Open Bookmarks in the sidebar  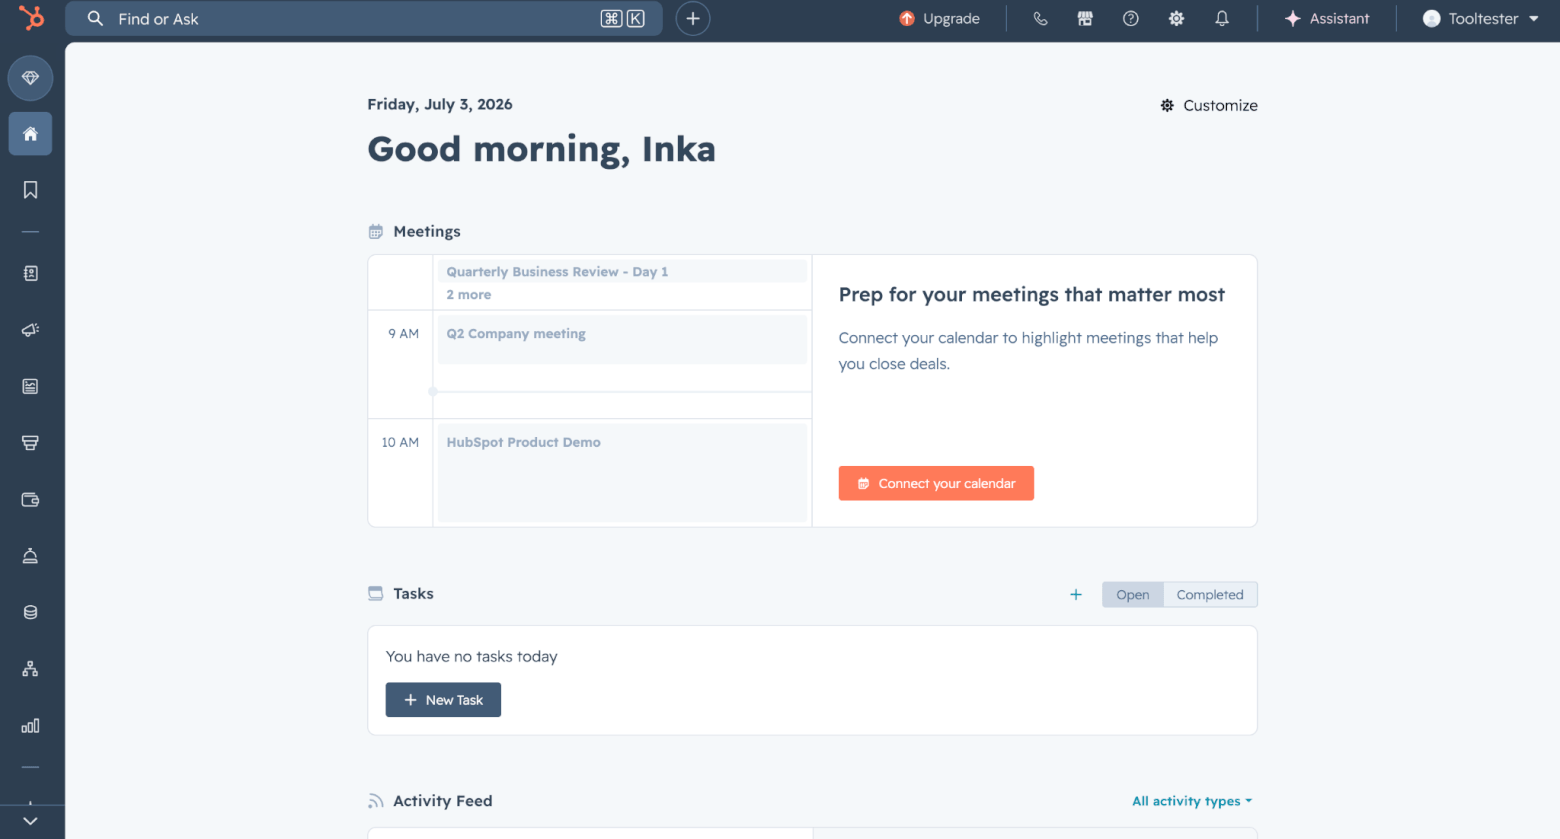click(30, 190)
